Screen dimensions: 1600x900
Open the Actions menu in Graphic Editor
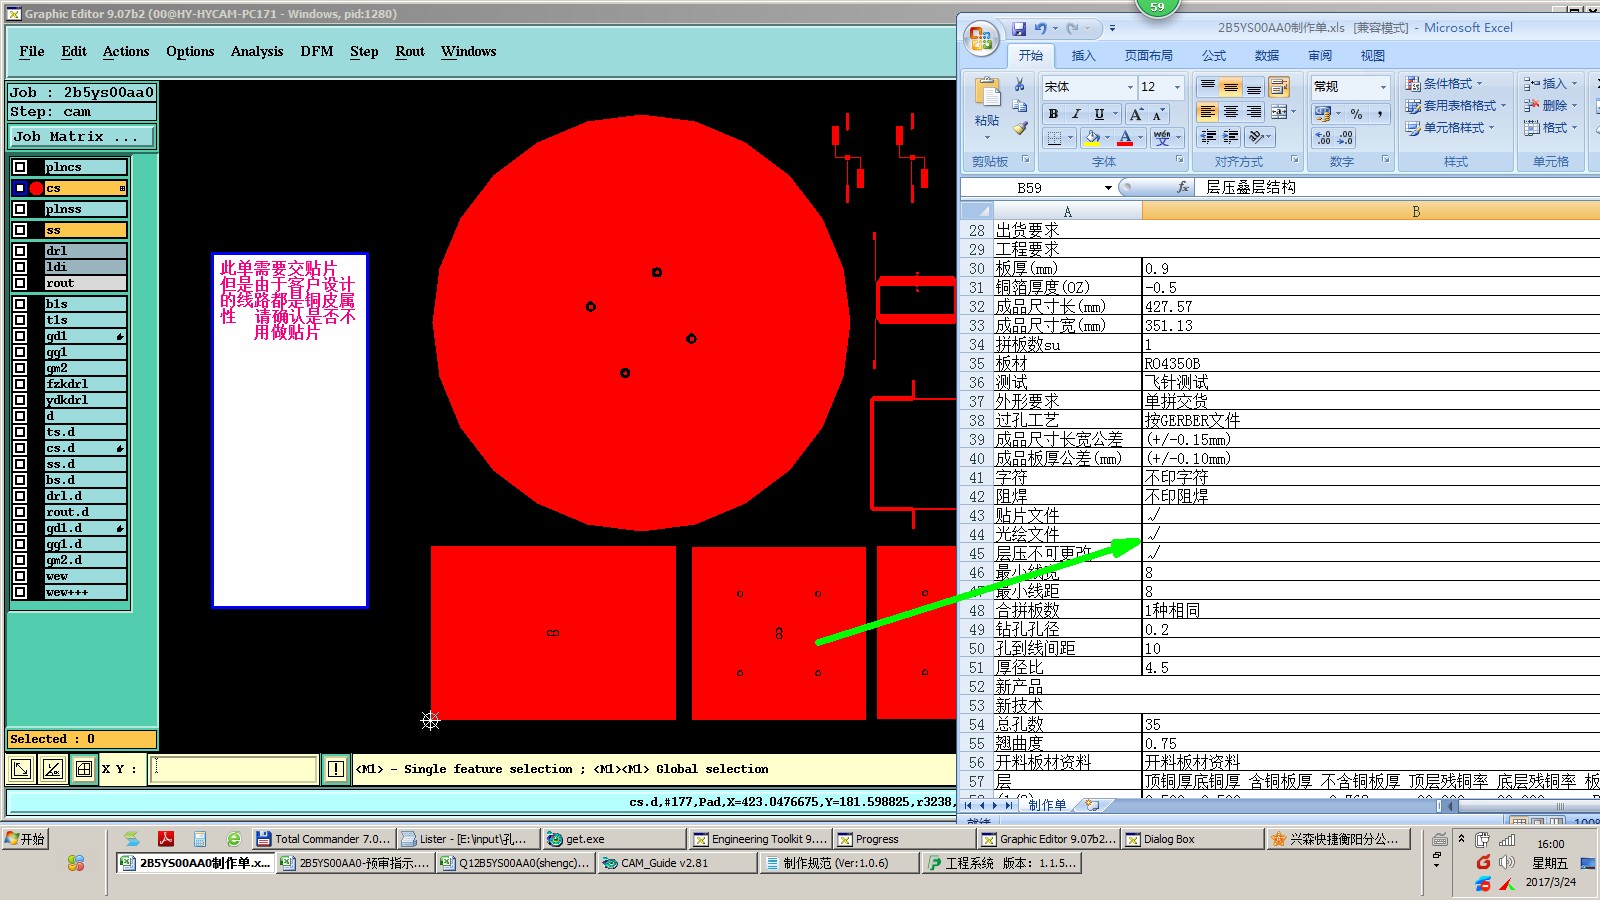pos(126,51)
